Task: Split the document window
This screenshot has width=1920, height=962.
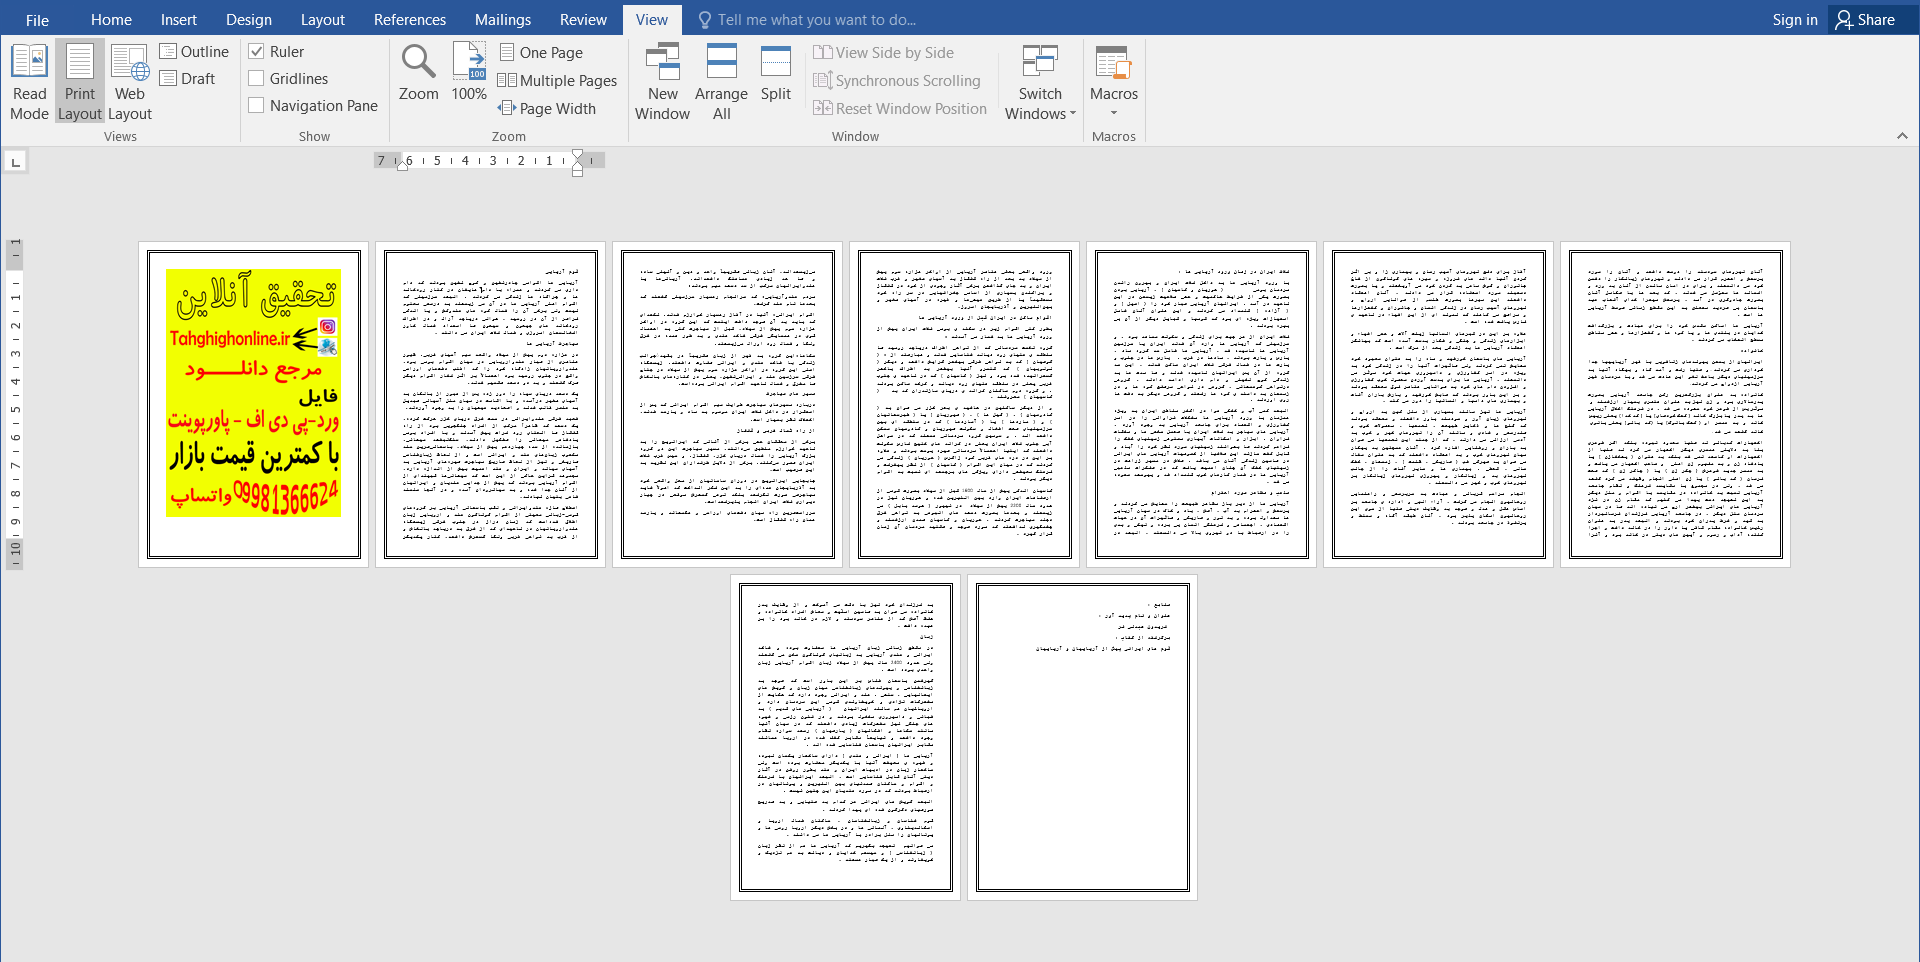Action: click(x=775, y=72)
